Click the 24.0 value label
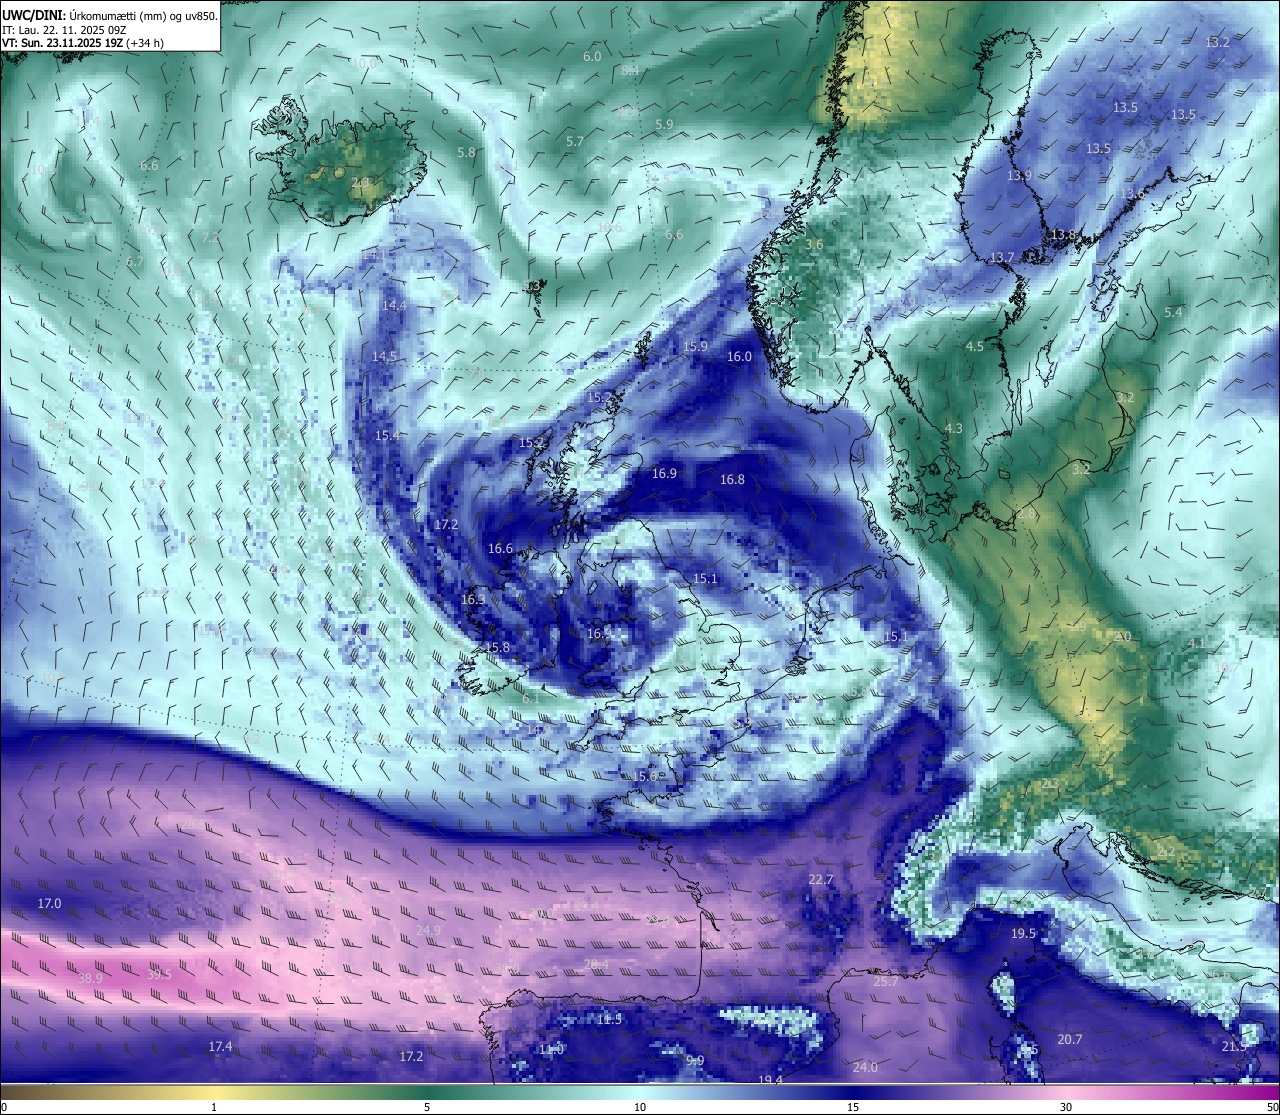The width and height of the screenshot is (1280, 1115). (x=865, y=1067)
